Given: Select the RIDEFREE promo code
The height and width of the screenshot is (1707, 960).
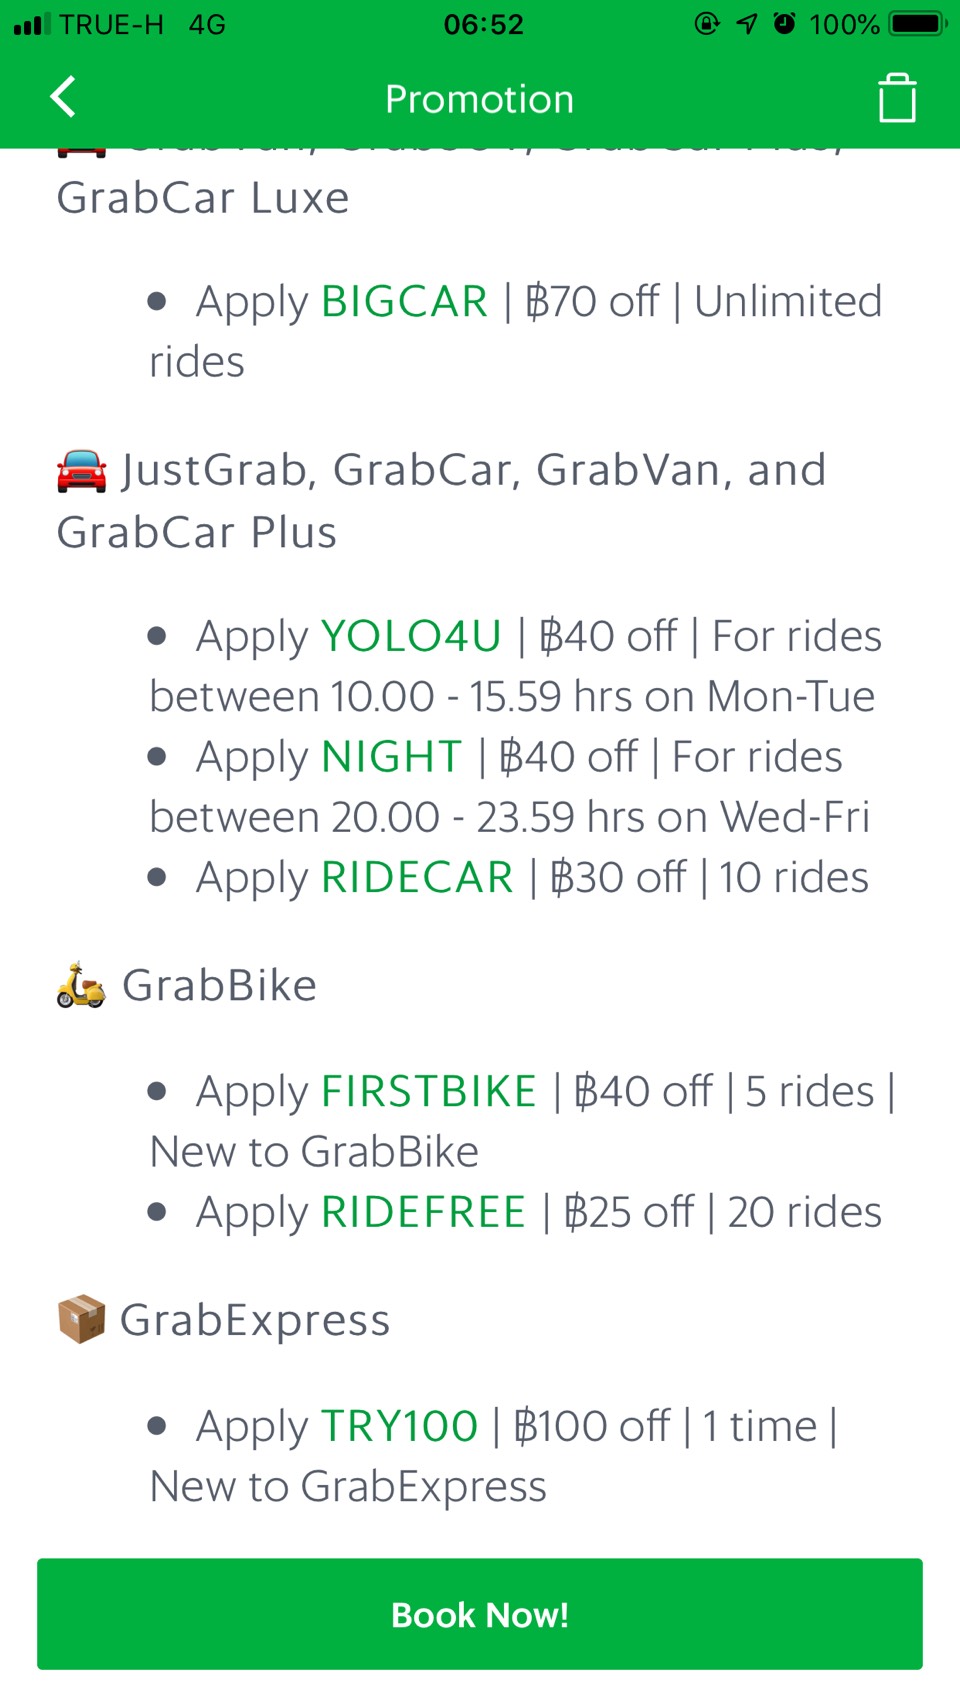Looking at the screenshot, I should coord(423,1212).
